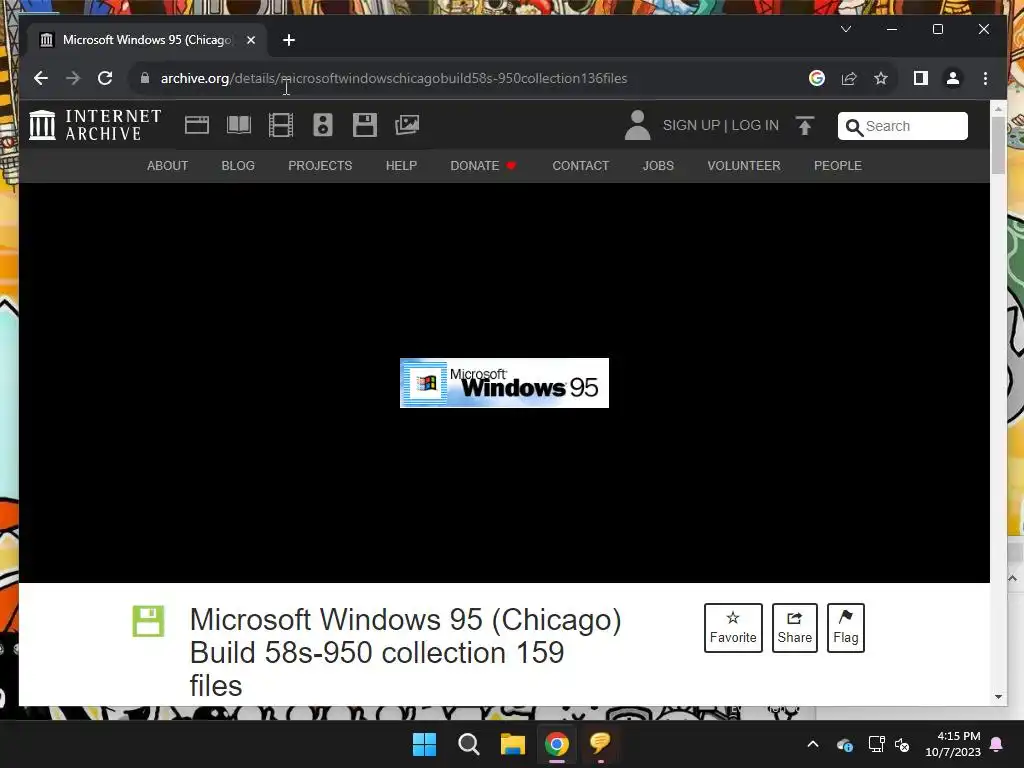Click the notification bell icon
The image size is (1024, 768).
[x=997, y=744]
